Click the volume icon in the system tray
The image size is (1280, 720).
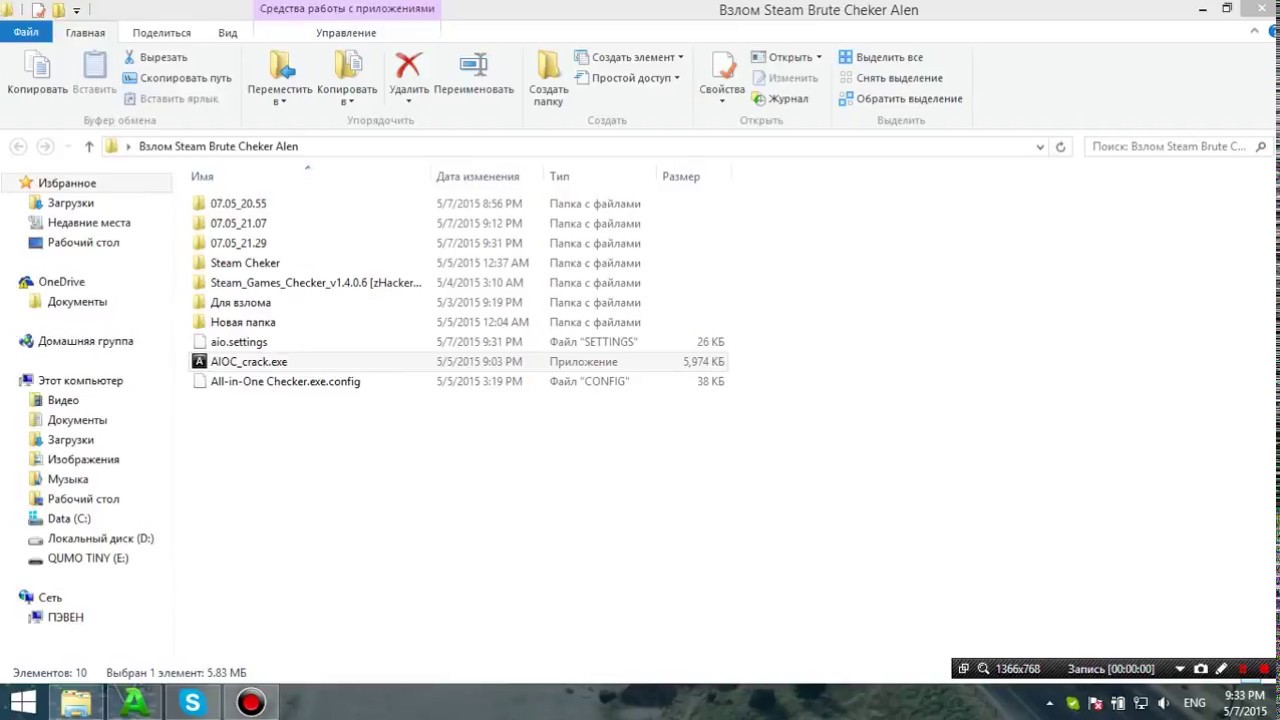click(1163, 703)
